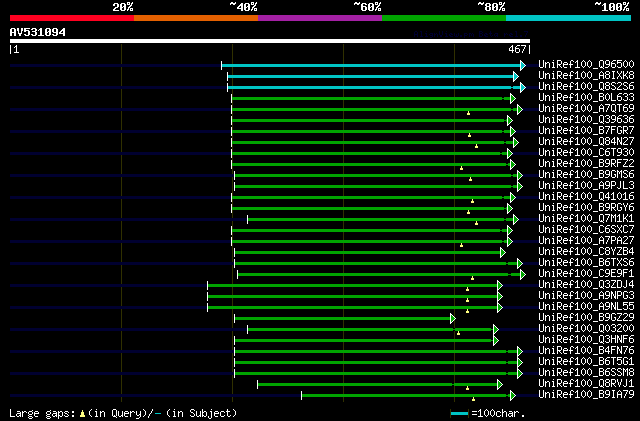640x421 pixels.
Task: Choose the UniRef100_Q7M1K1 subject name
Action: (x=586, y=219)
